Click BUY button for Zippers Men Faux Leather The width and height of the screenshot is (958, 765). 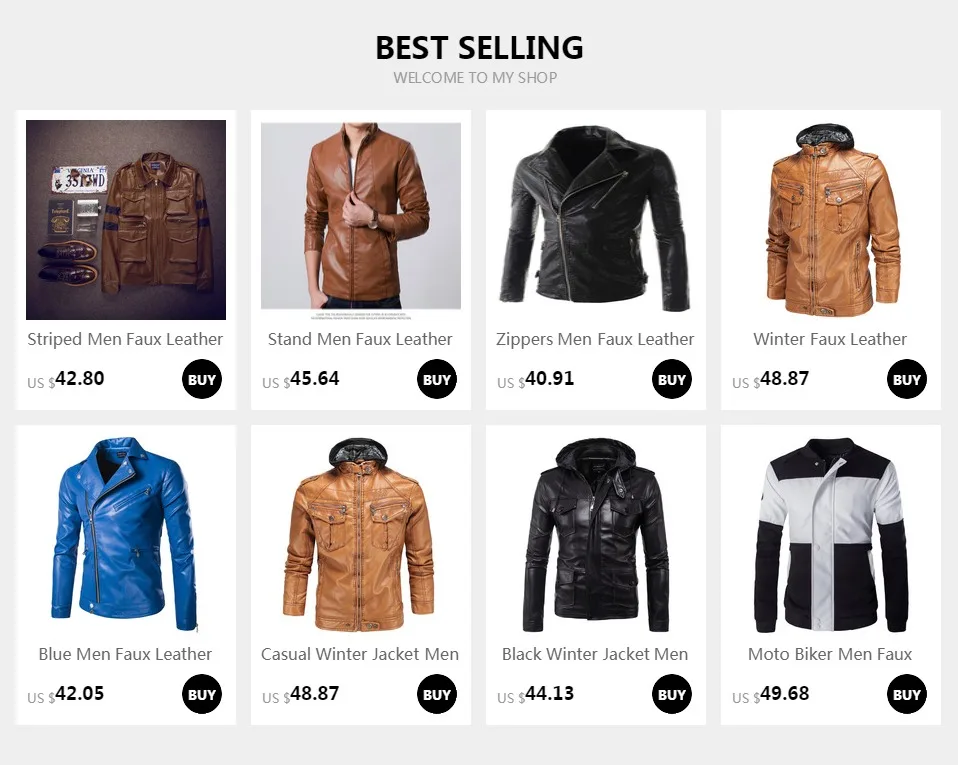tap(671, 379)
